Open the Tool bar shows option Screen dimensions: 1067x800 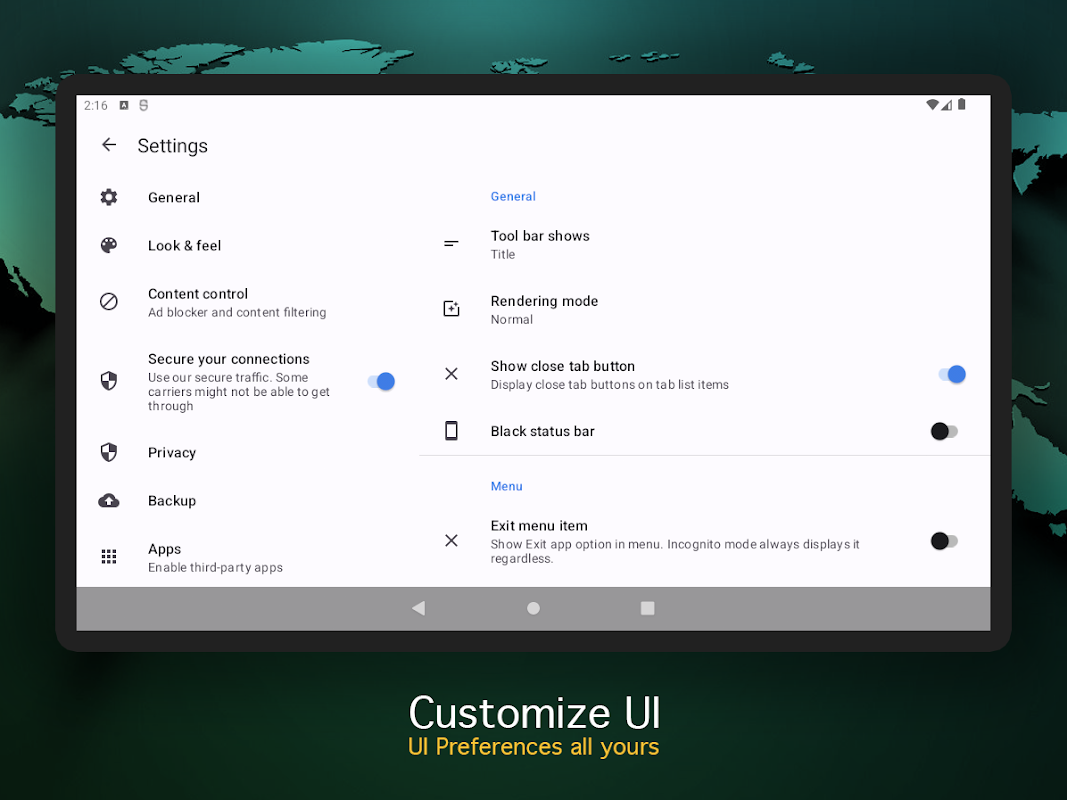(x=704, y=244)
